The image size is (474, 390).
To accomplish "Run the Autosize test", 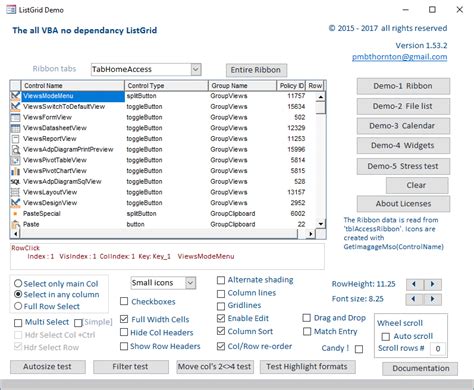I will pyautogui.click(x=48, y=367).
